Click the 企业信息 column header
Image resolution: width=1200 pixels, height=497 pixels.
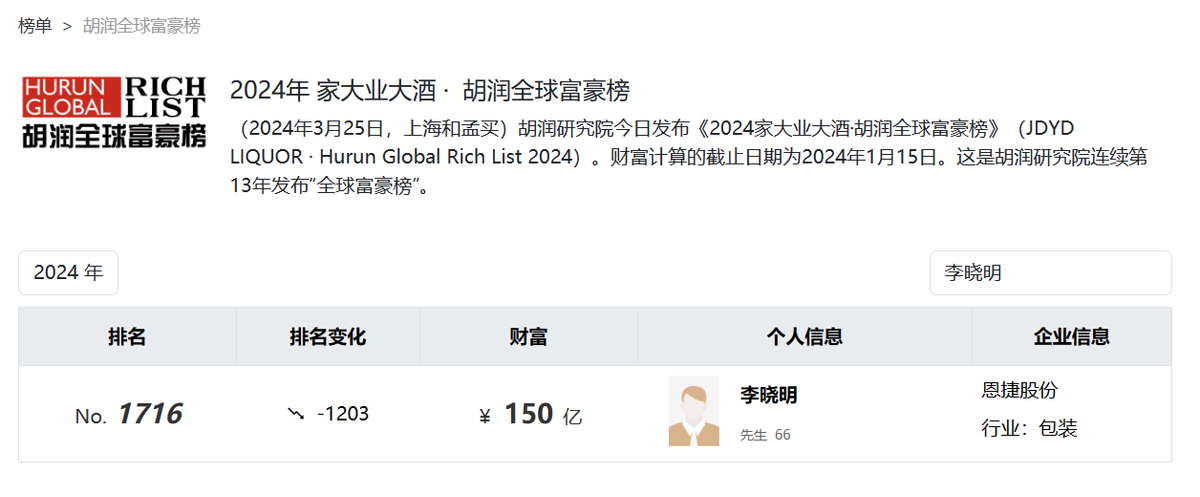[1072, 337]
